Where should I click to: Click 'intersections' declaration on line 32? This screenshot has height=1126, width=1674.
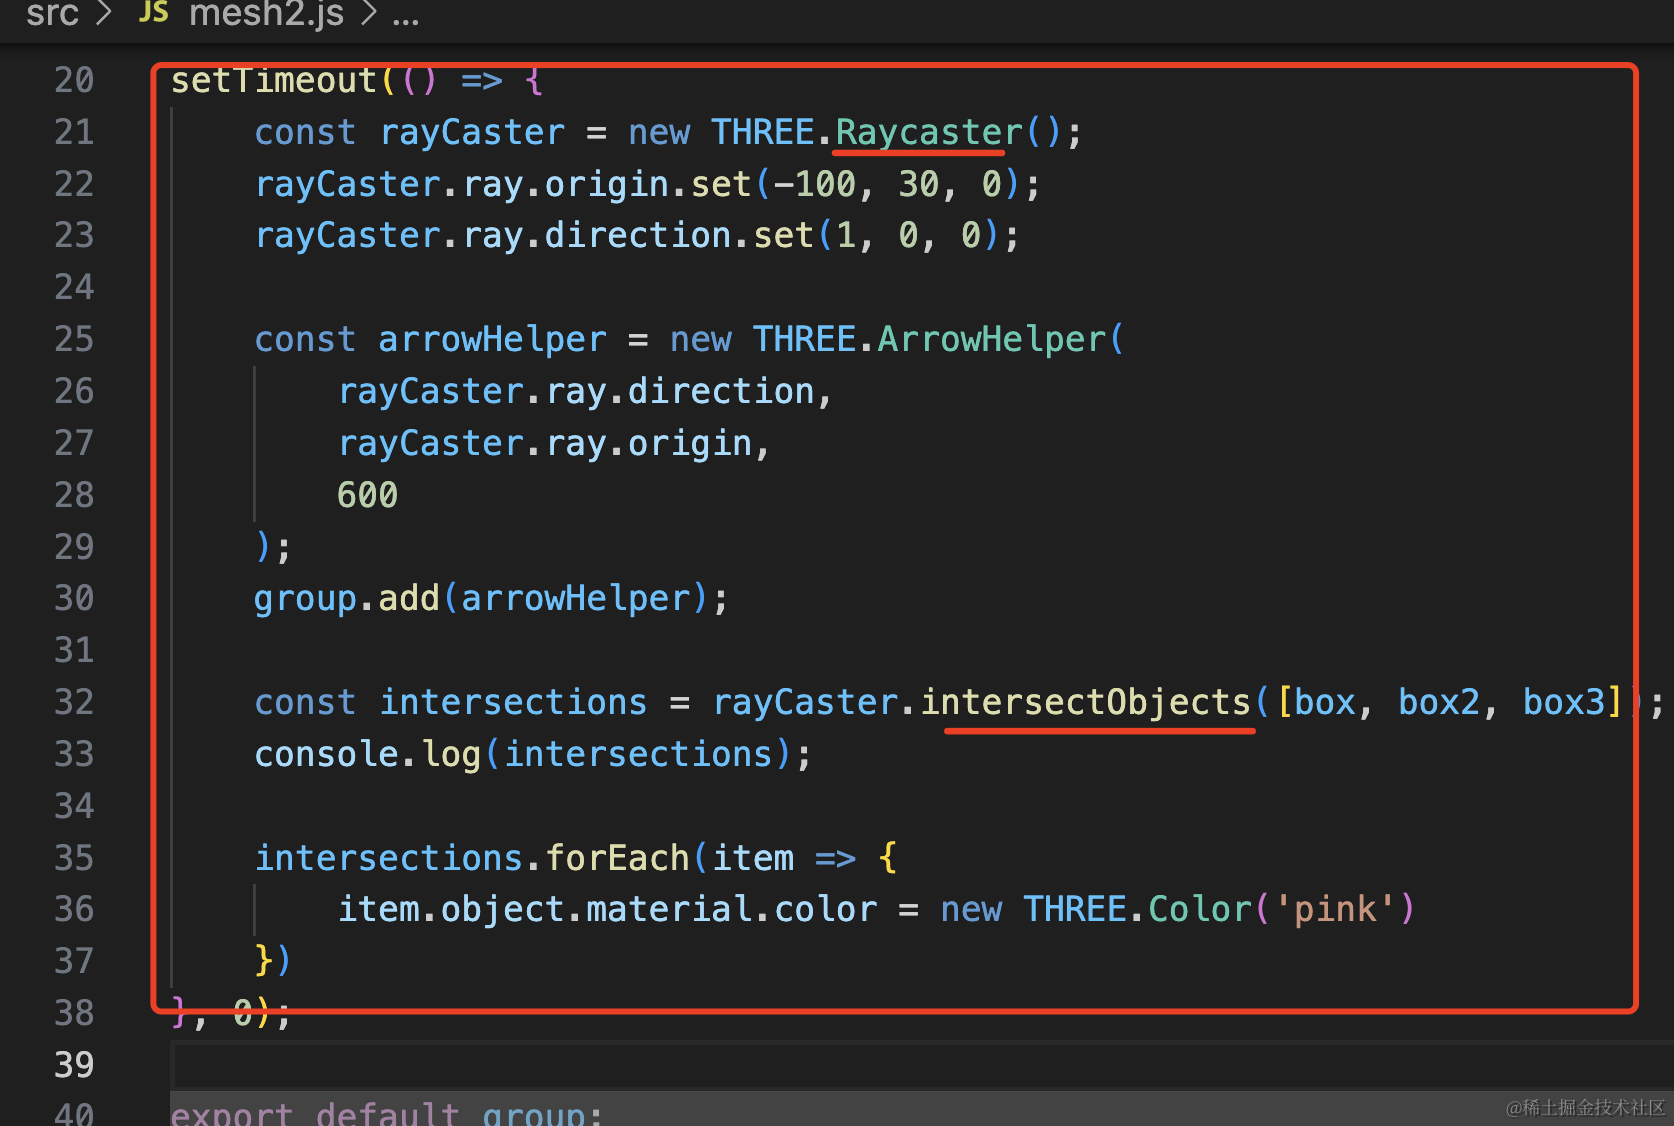coord(514,702)
